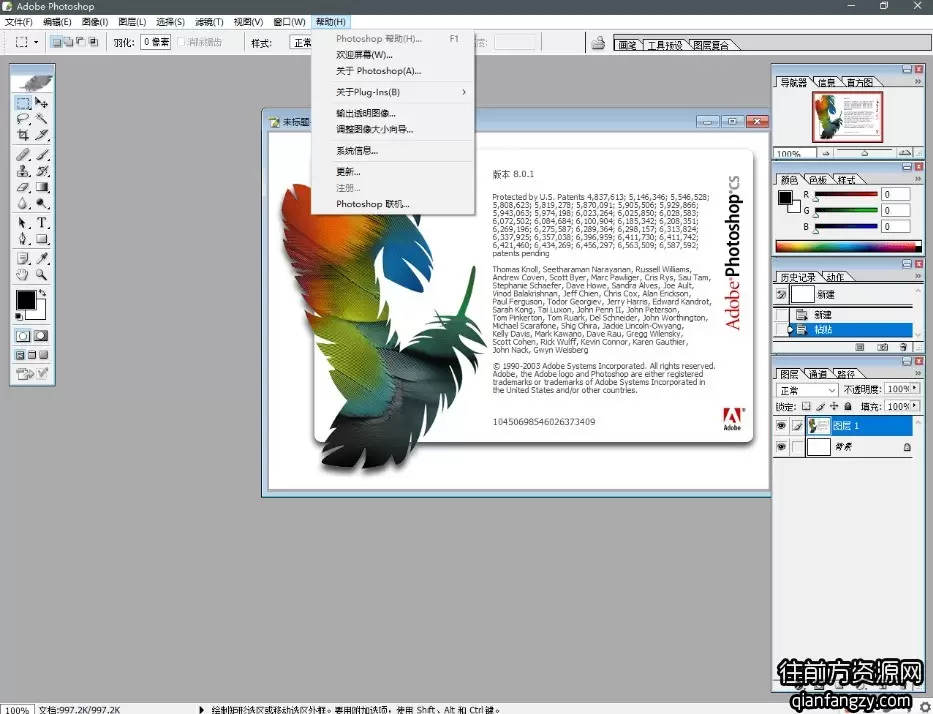Toggle lock all in Layers panel
Image resolution: width=933 pixels, height=714 pixels.
pyautogui.click(x=848, y=406)
